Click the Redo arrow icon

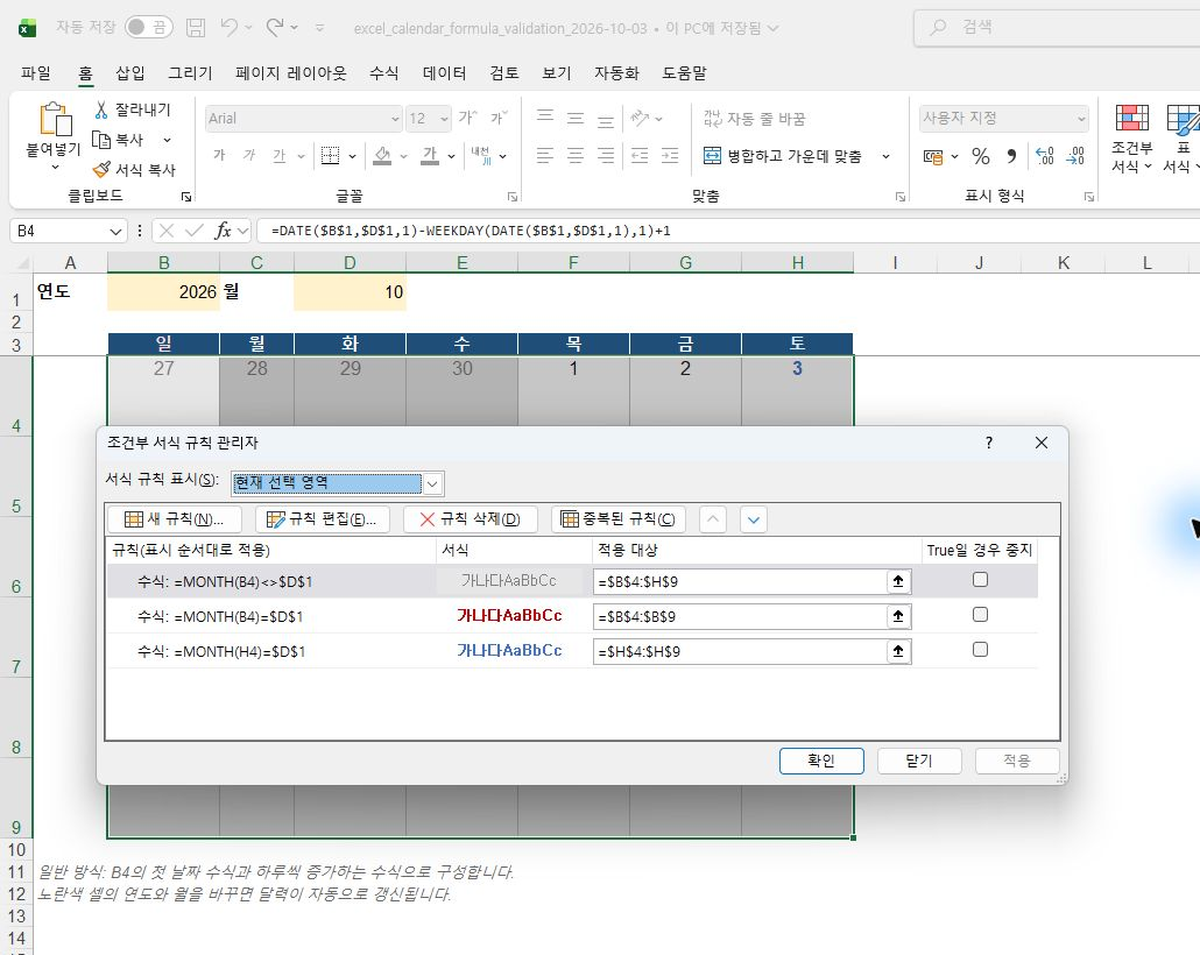click(275, 28)
